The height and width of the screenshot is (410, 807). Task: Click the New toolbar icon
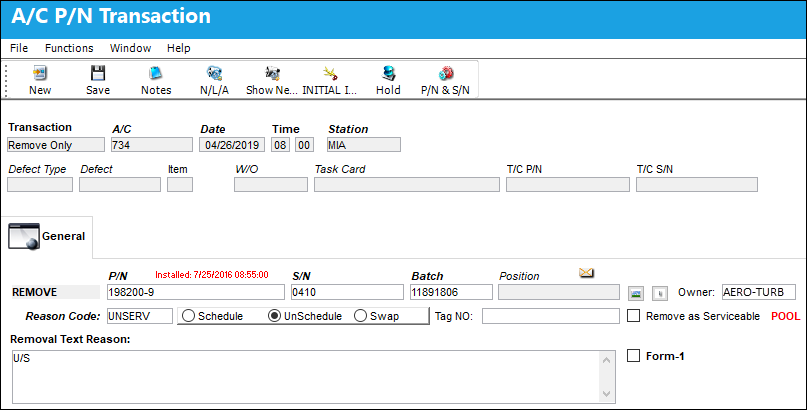coord(40,74)
